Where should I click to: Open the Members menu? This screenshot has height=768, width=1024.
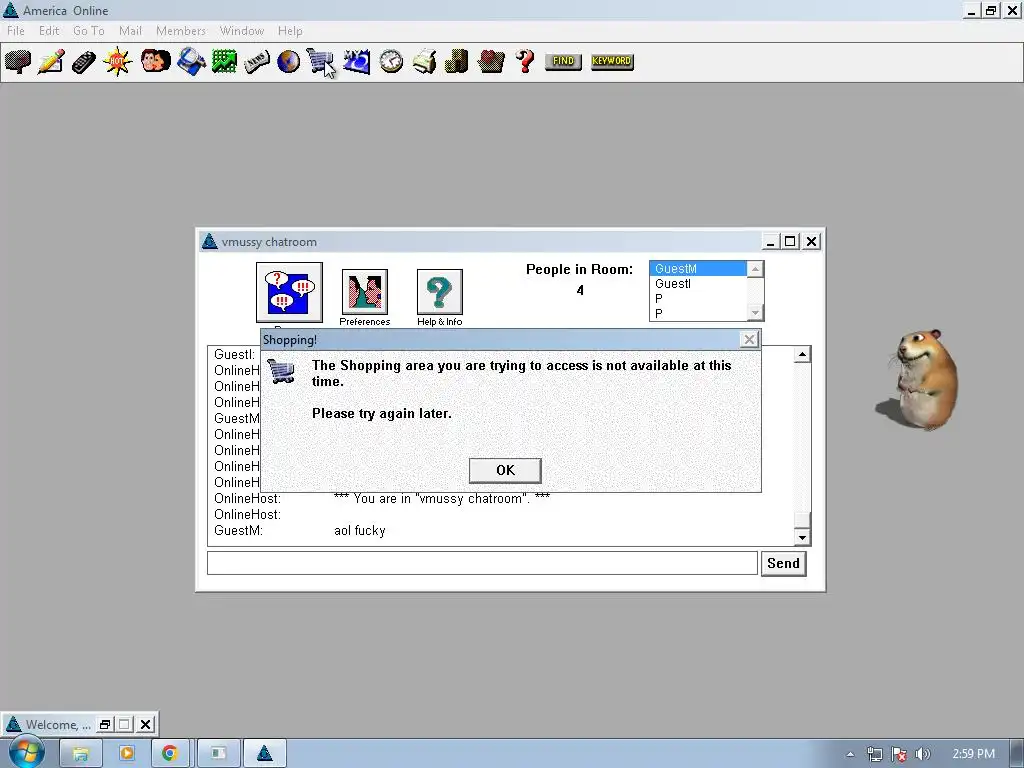click(181, 31)
